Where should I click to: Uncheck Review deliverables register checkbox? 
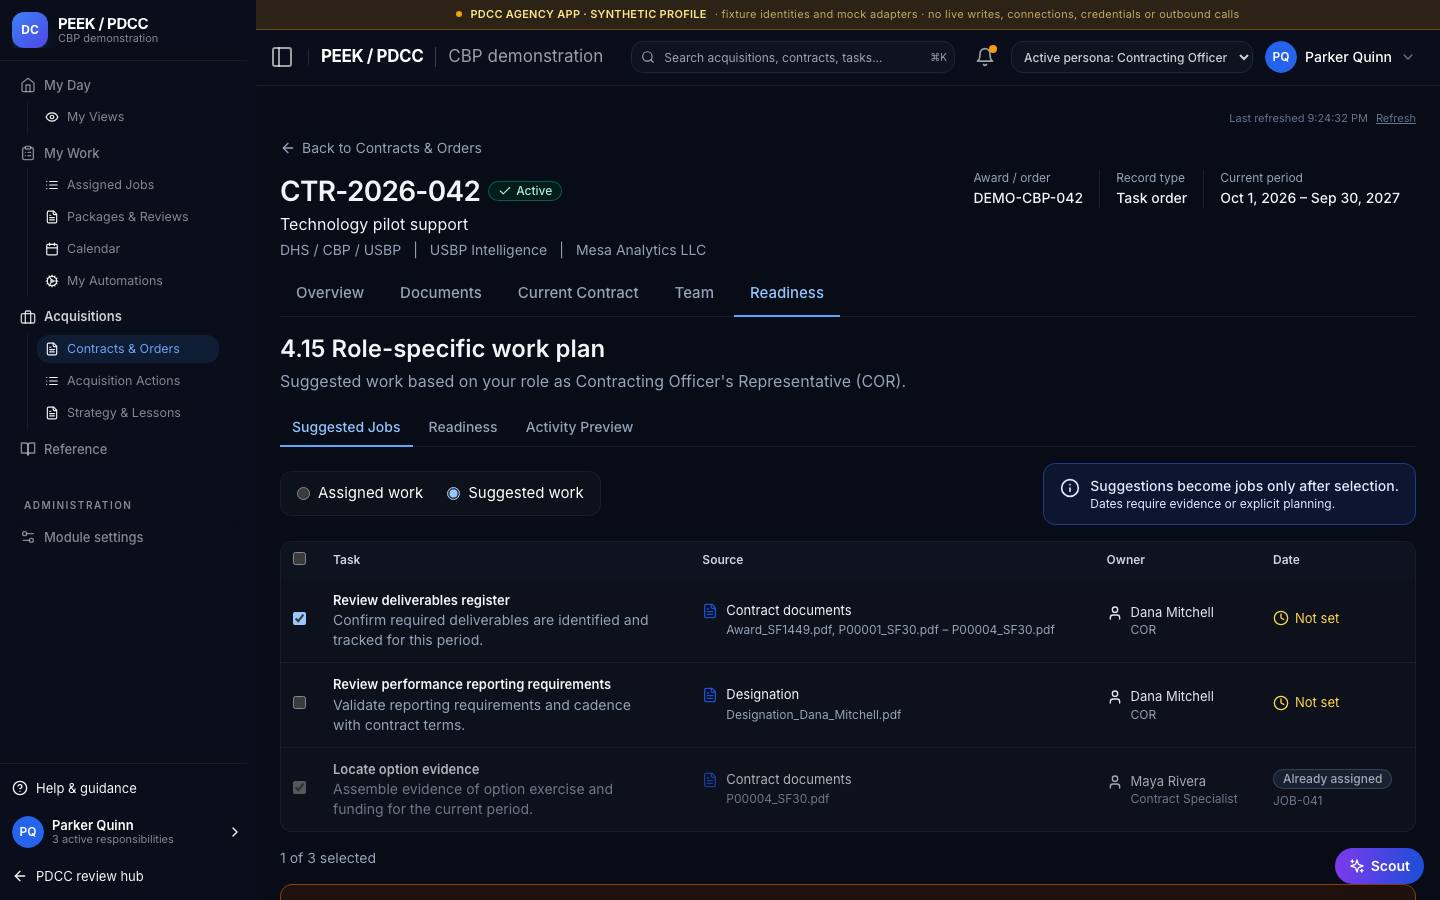[x=299, y=619]
